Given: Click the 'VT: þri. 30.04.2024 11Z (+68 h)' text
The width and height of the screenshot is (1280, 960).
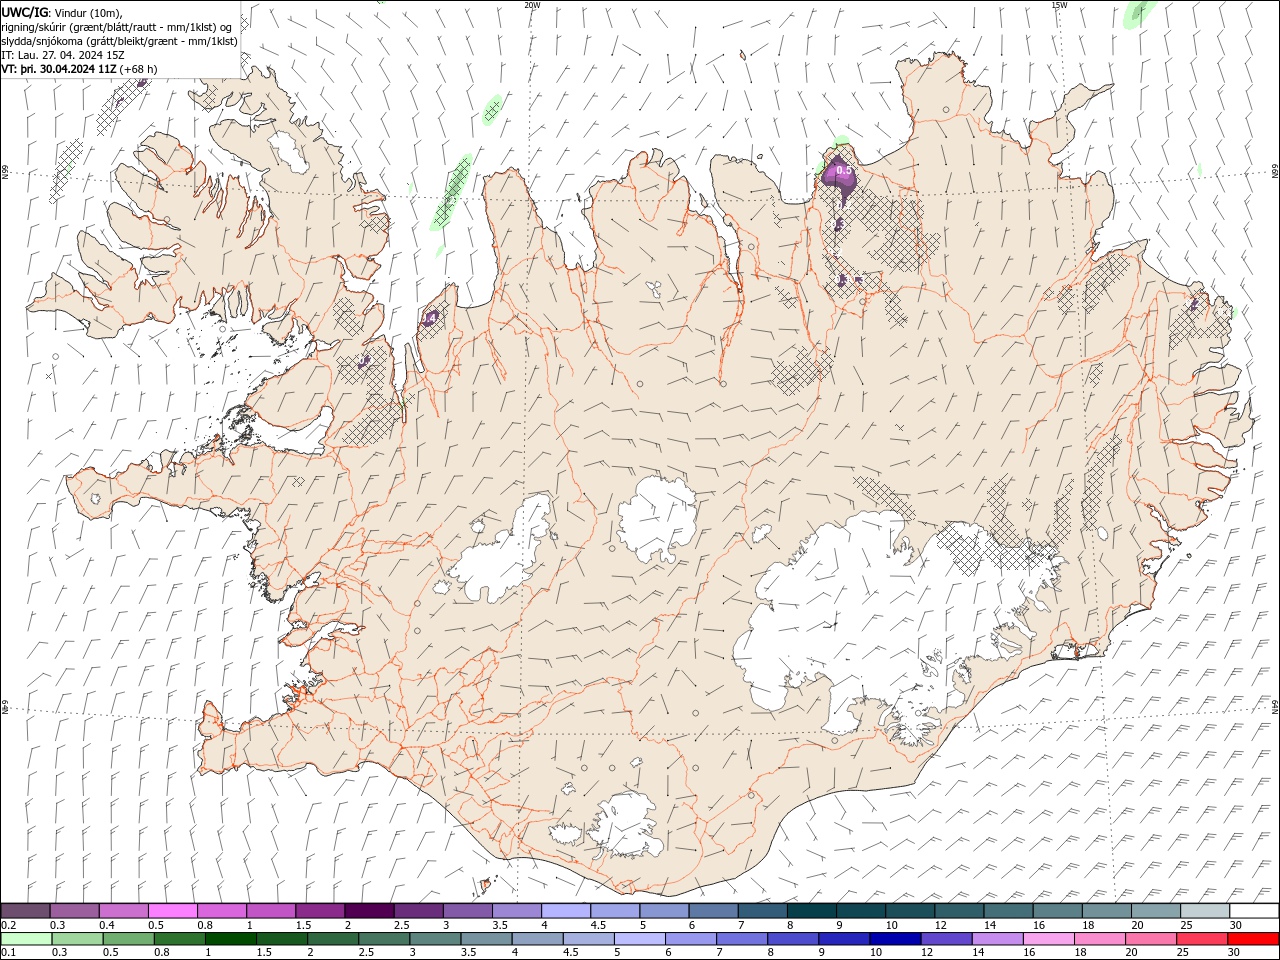Looking at the screenshot, I should coord(80,69).
